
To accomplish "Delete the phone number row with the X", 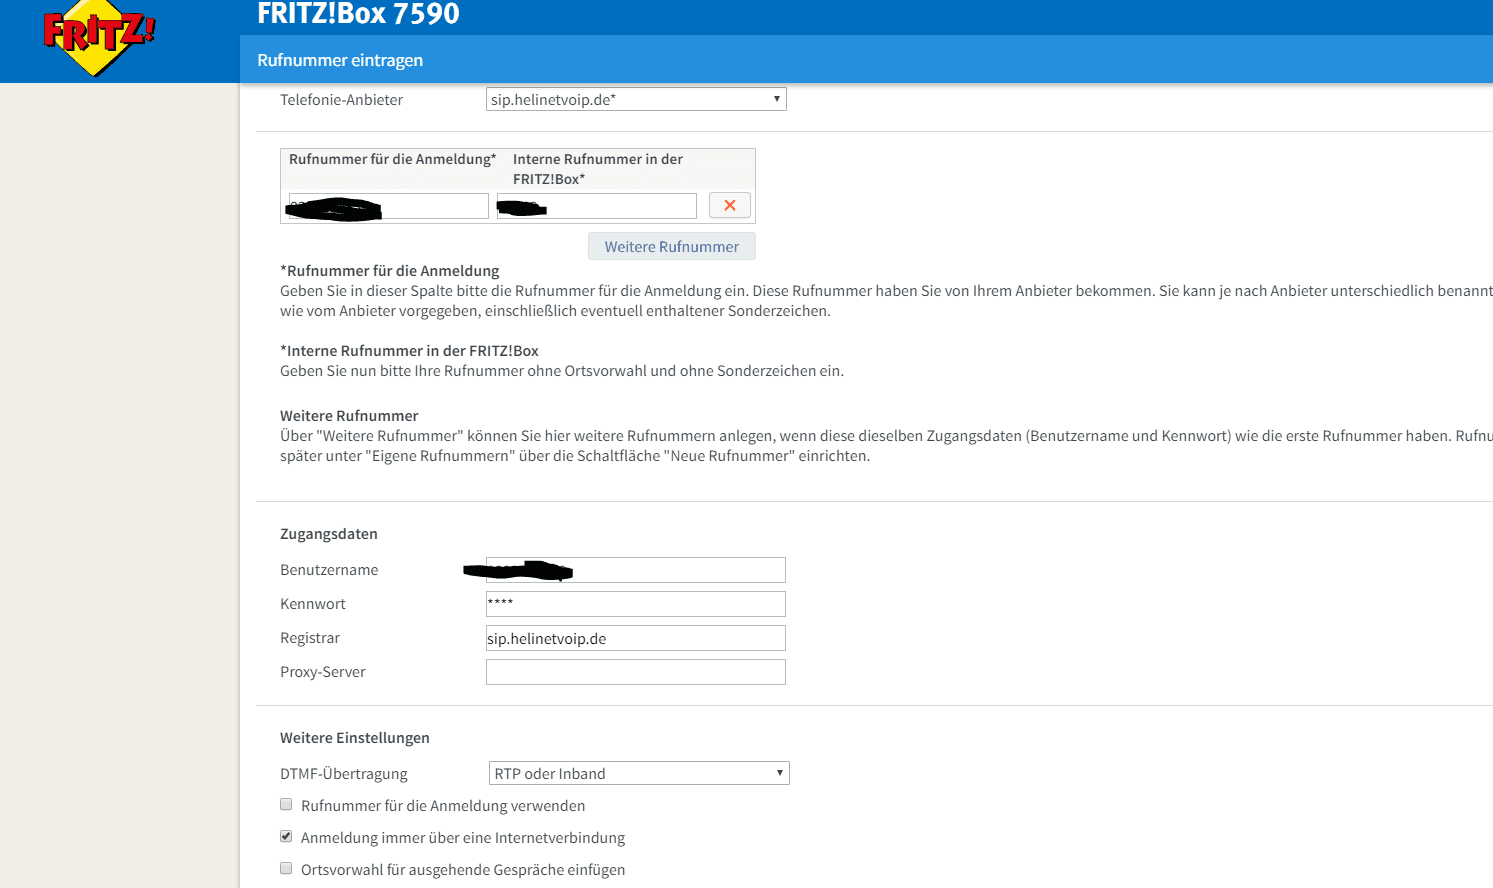I will 730,205.
